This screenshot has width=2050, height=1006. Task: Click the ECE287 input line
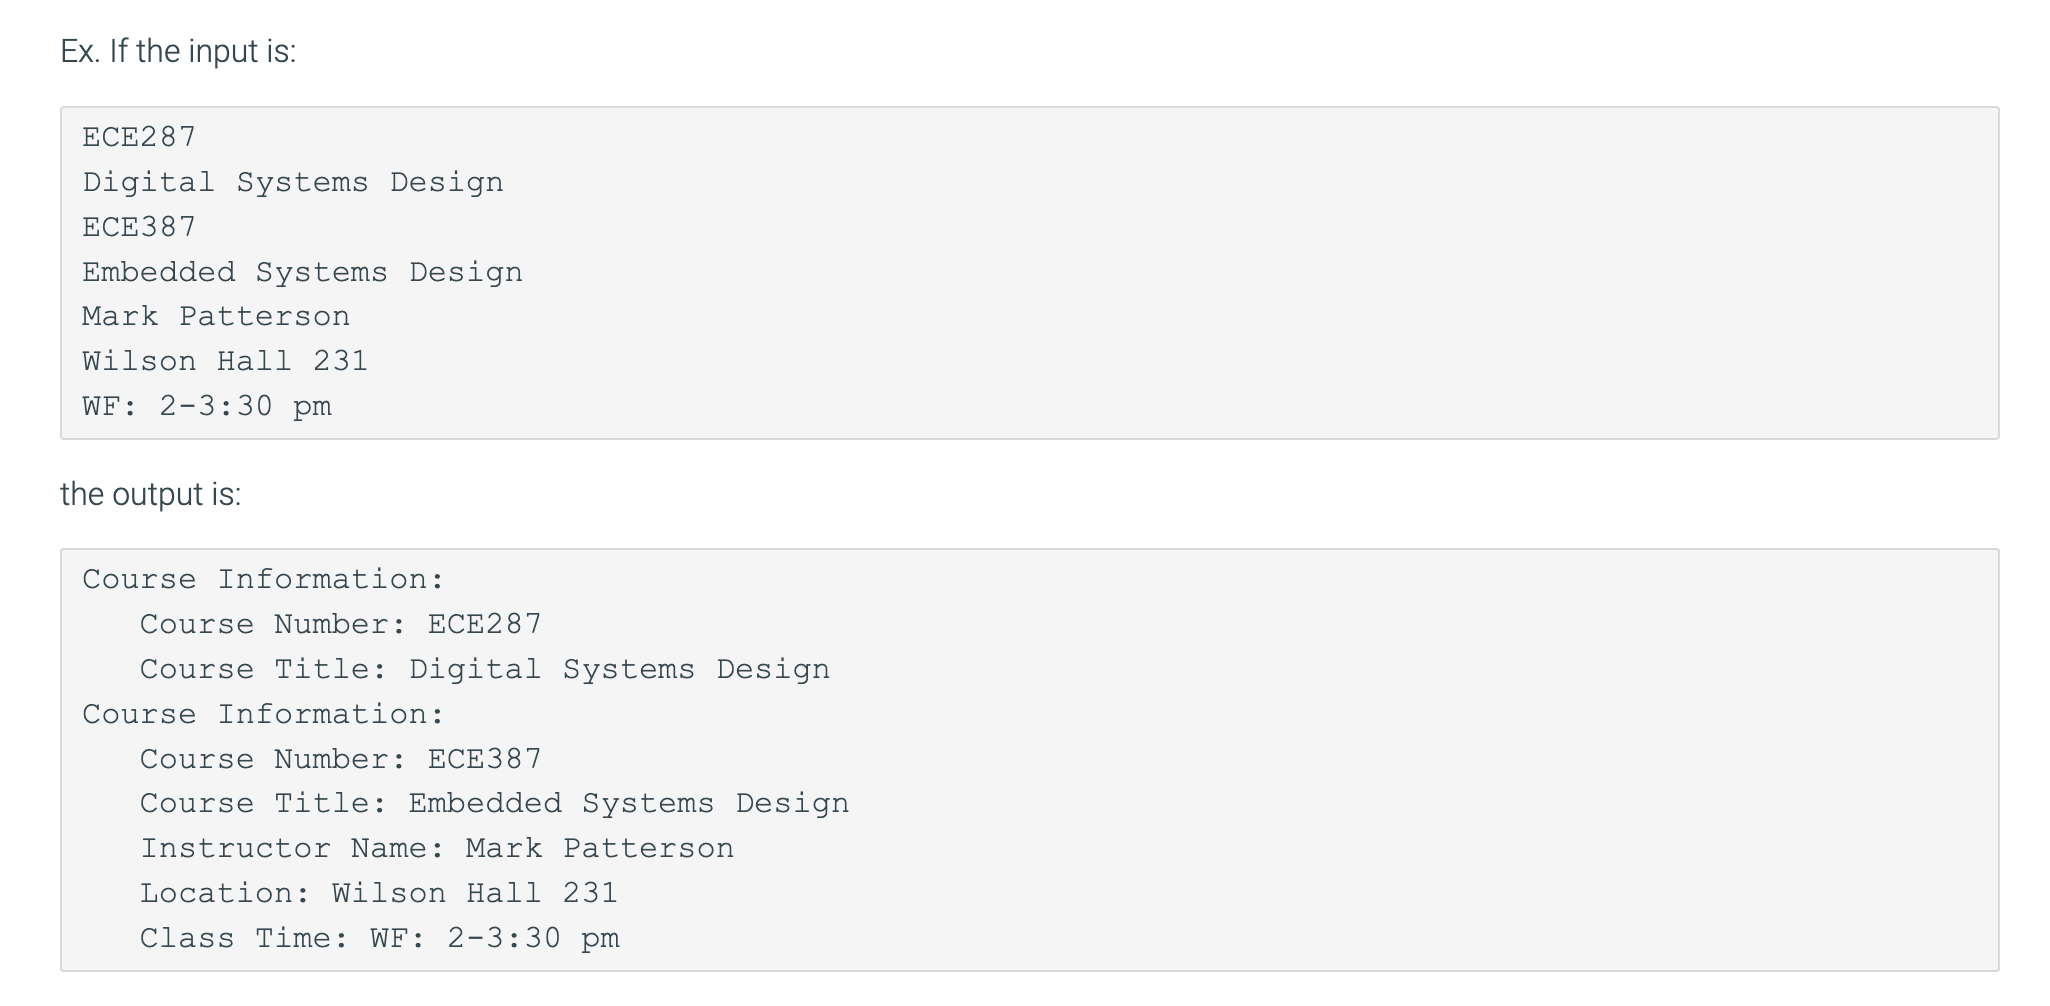click(x=139, y=137)
